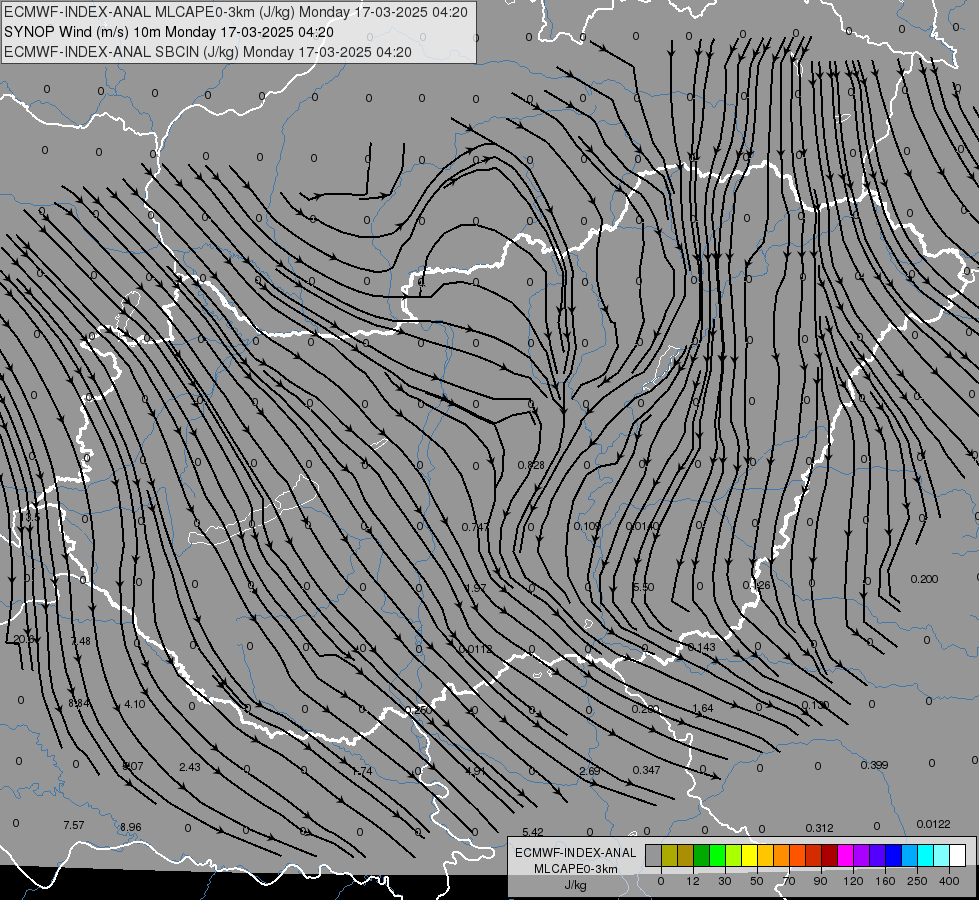Select the dark green legend swatch

click(x=702, y=855)
